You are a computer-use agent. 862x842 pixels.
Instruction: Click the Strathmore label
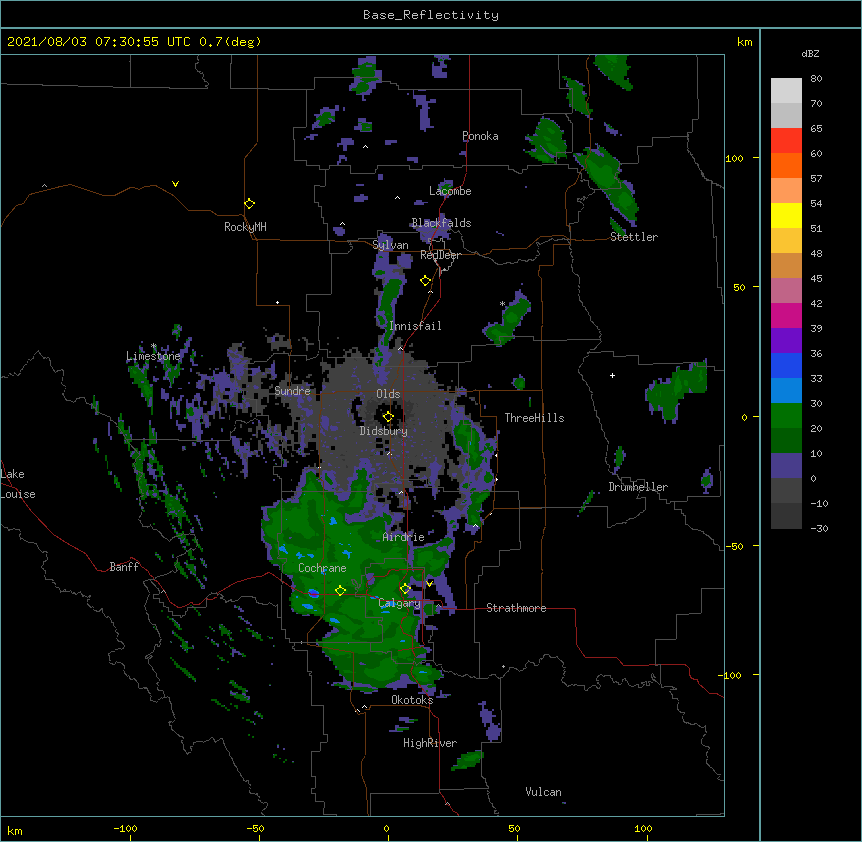[x=516, y=608]
